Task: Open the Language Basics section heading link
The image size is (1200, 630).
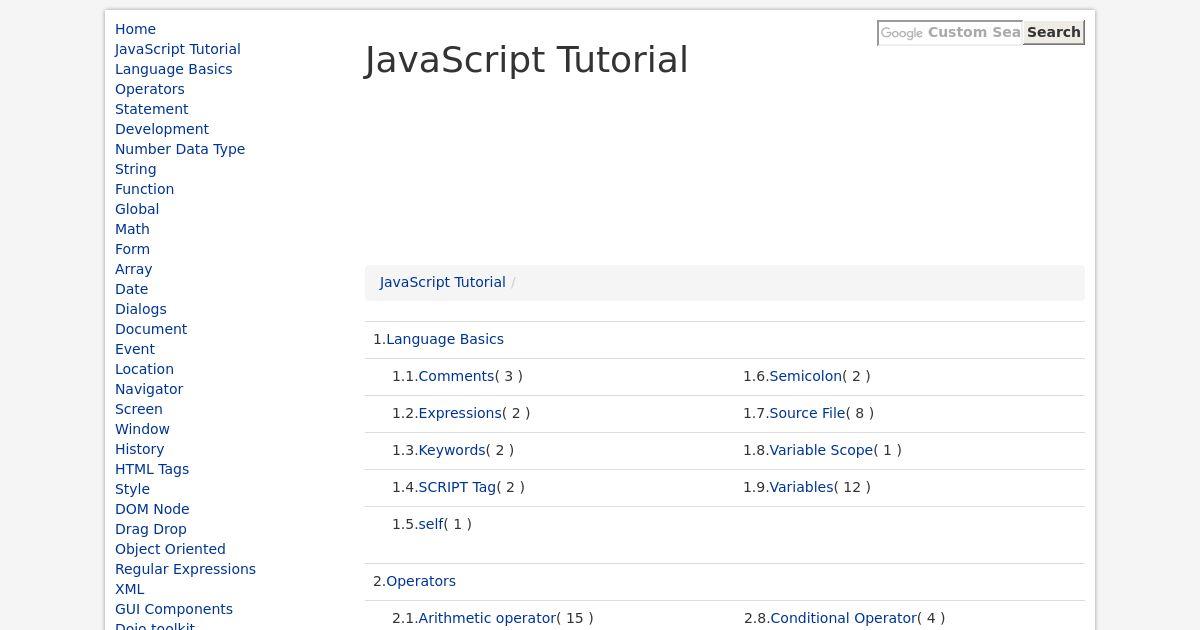Action: (x=445, y=339)
